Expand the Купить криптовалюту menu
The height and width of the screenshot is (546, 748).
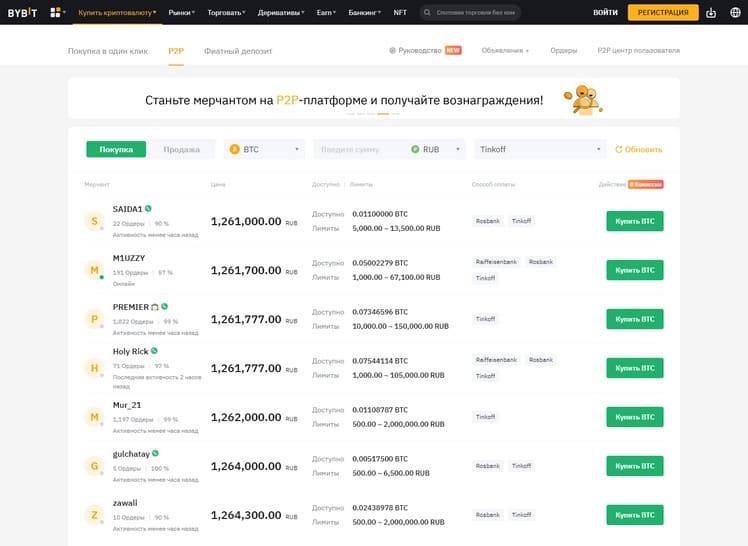tap(117, 12)
